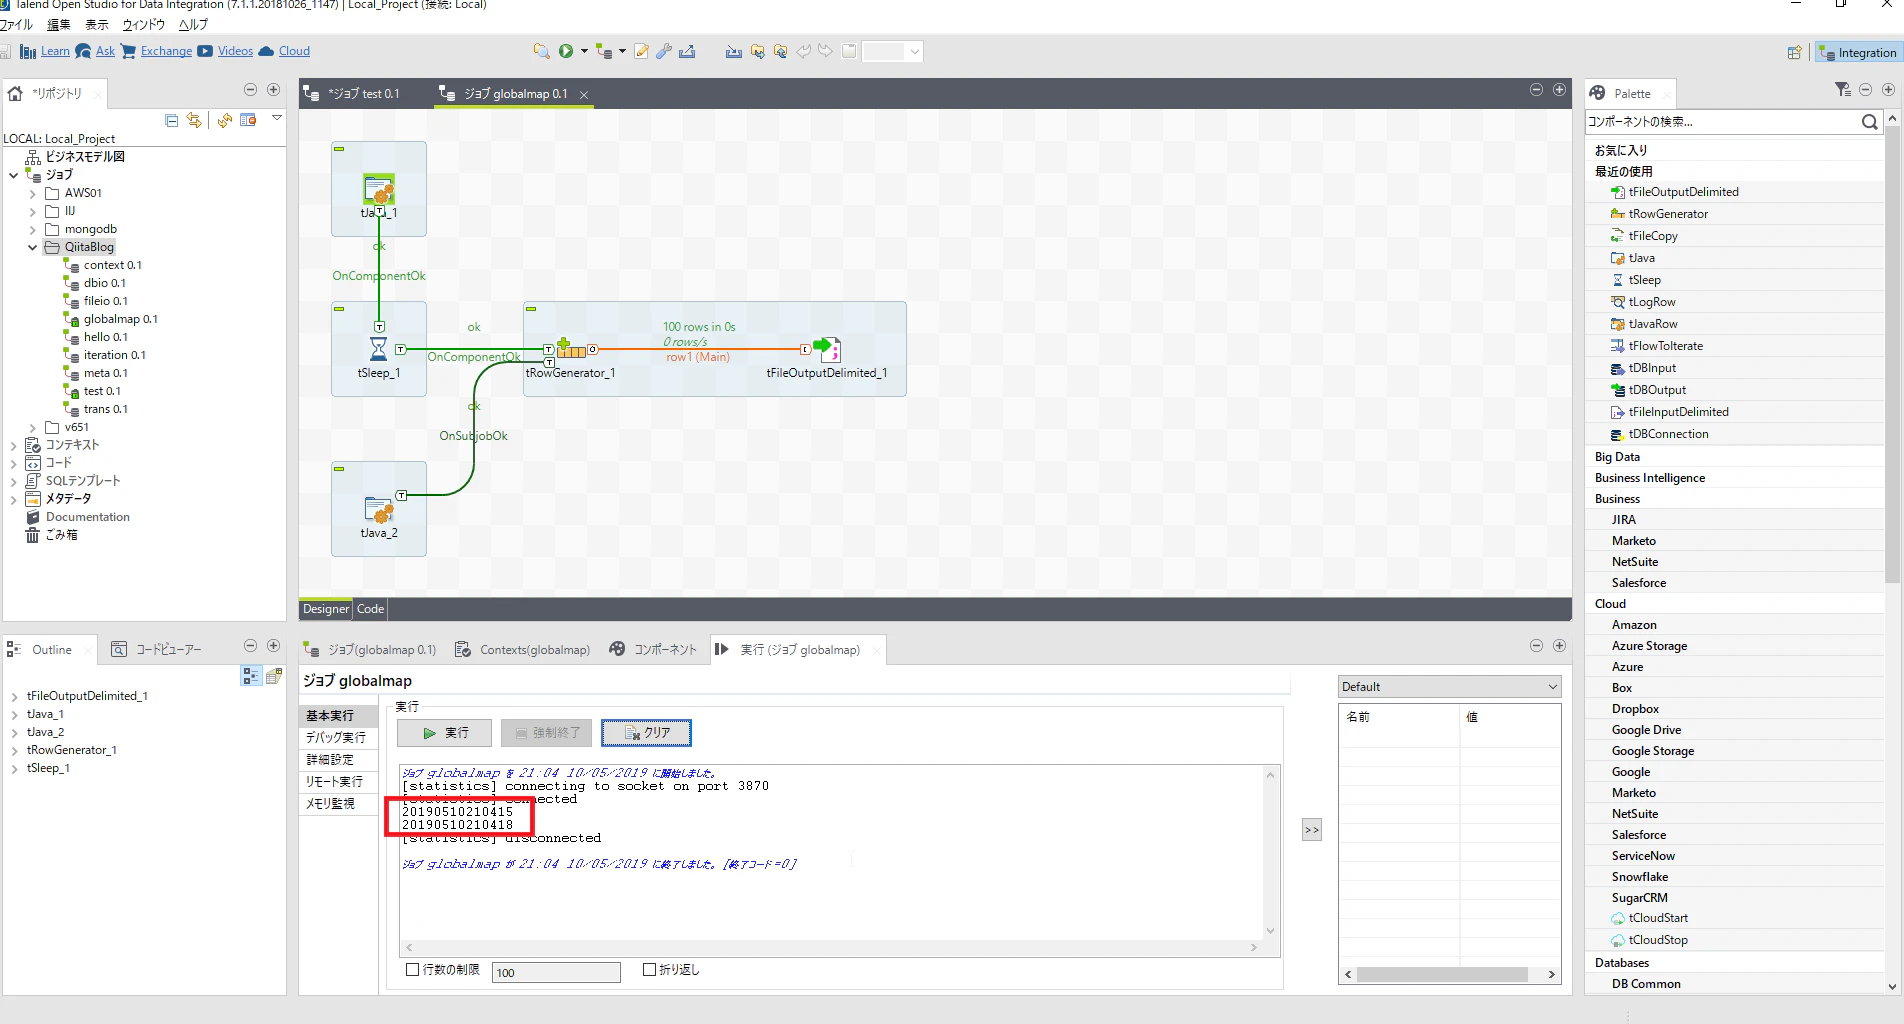Click the pencil edit toolbar icon

pos(641,51)
